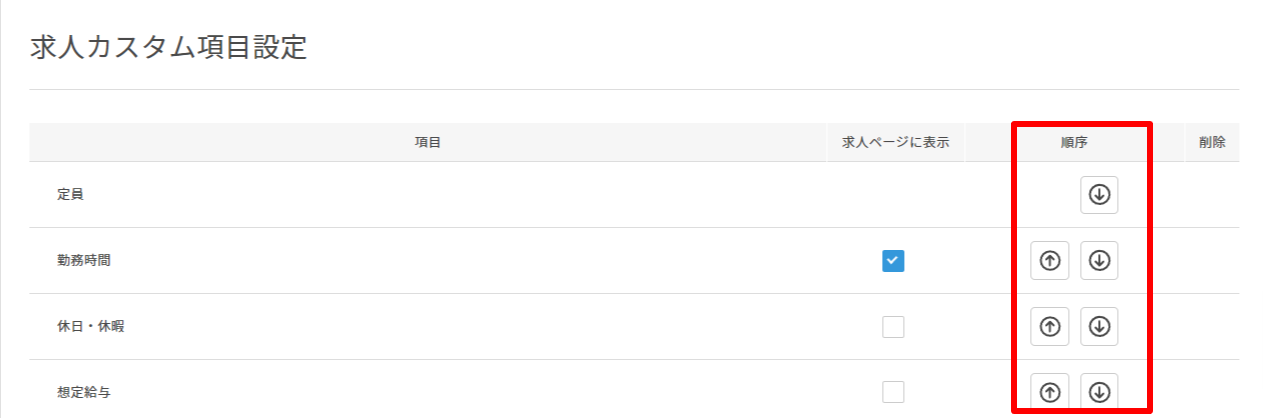Move the 定員 item down

(1099, 195)
